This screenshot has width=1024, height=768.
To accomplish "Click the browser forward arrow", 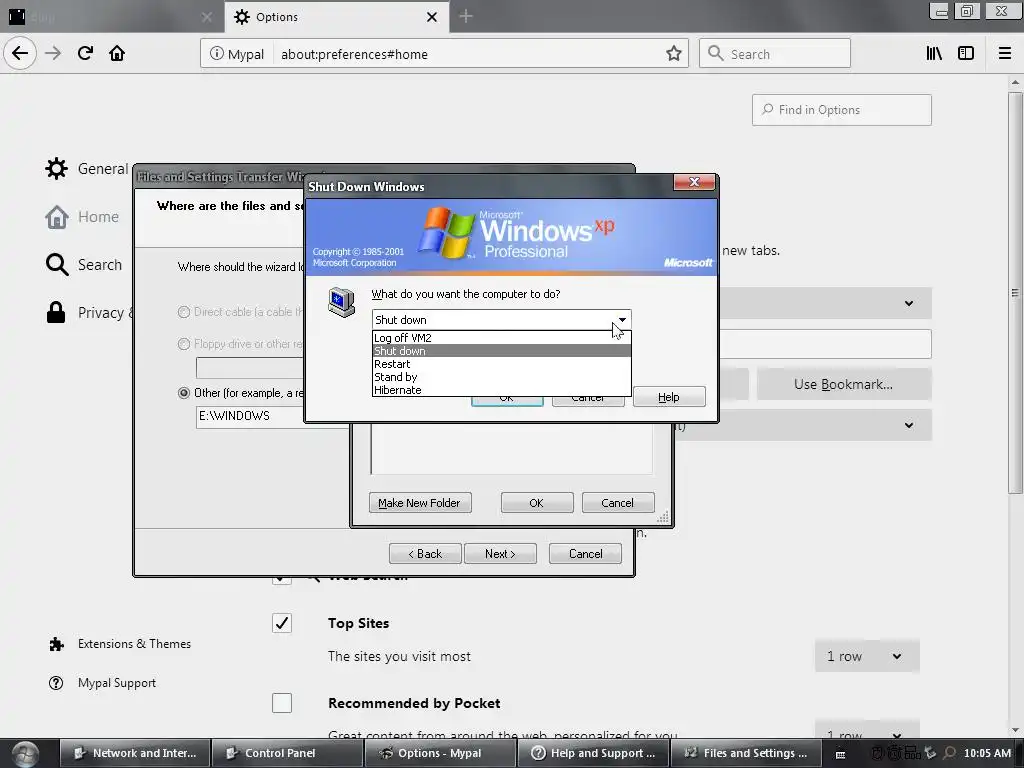I will click(x=53, y=54).
